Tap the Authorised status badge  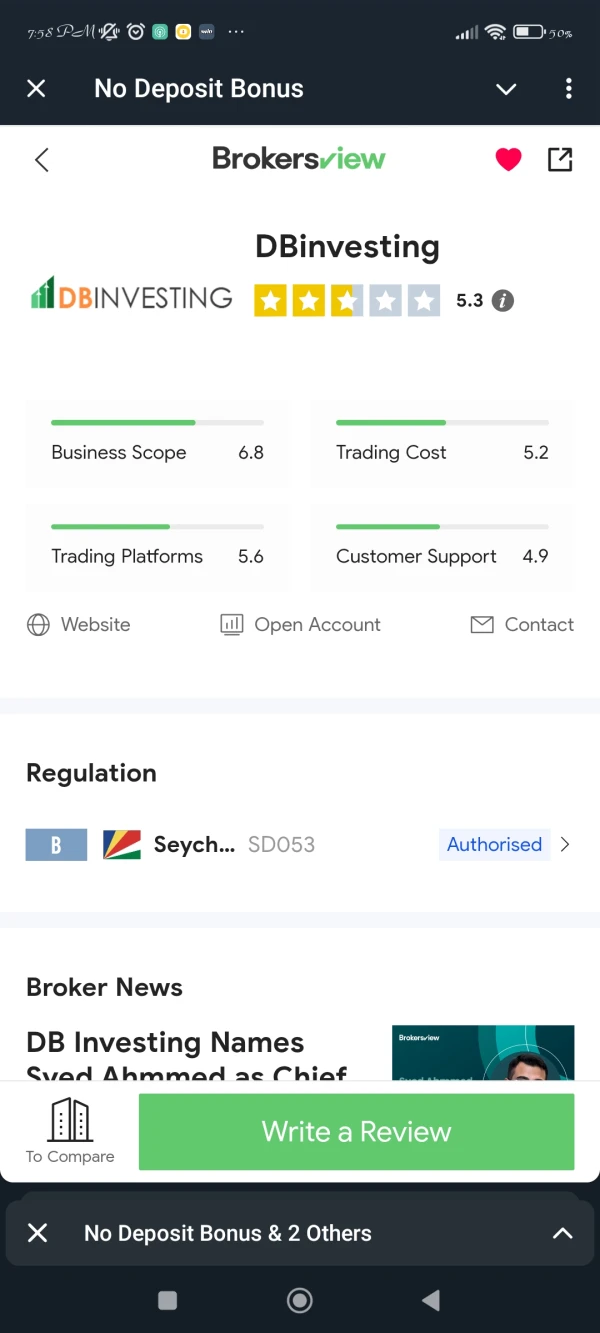494,844
